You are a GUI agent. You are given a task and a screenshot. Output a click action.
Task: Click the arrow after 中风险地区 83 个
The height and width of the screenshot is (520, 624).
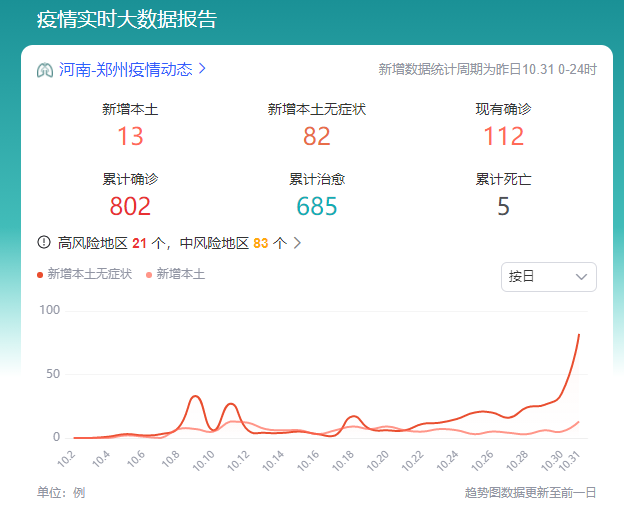click(297, 243)
